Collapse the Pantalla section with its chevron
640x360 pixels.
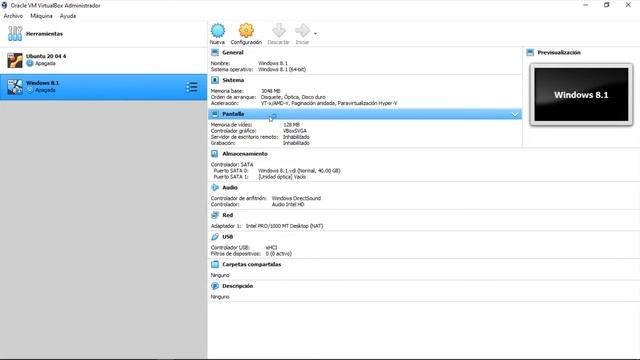click(x=515, y=114)
